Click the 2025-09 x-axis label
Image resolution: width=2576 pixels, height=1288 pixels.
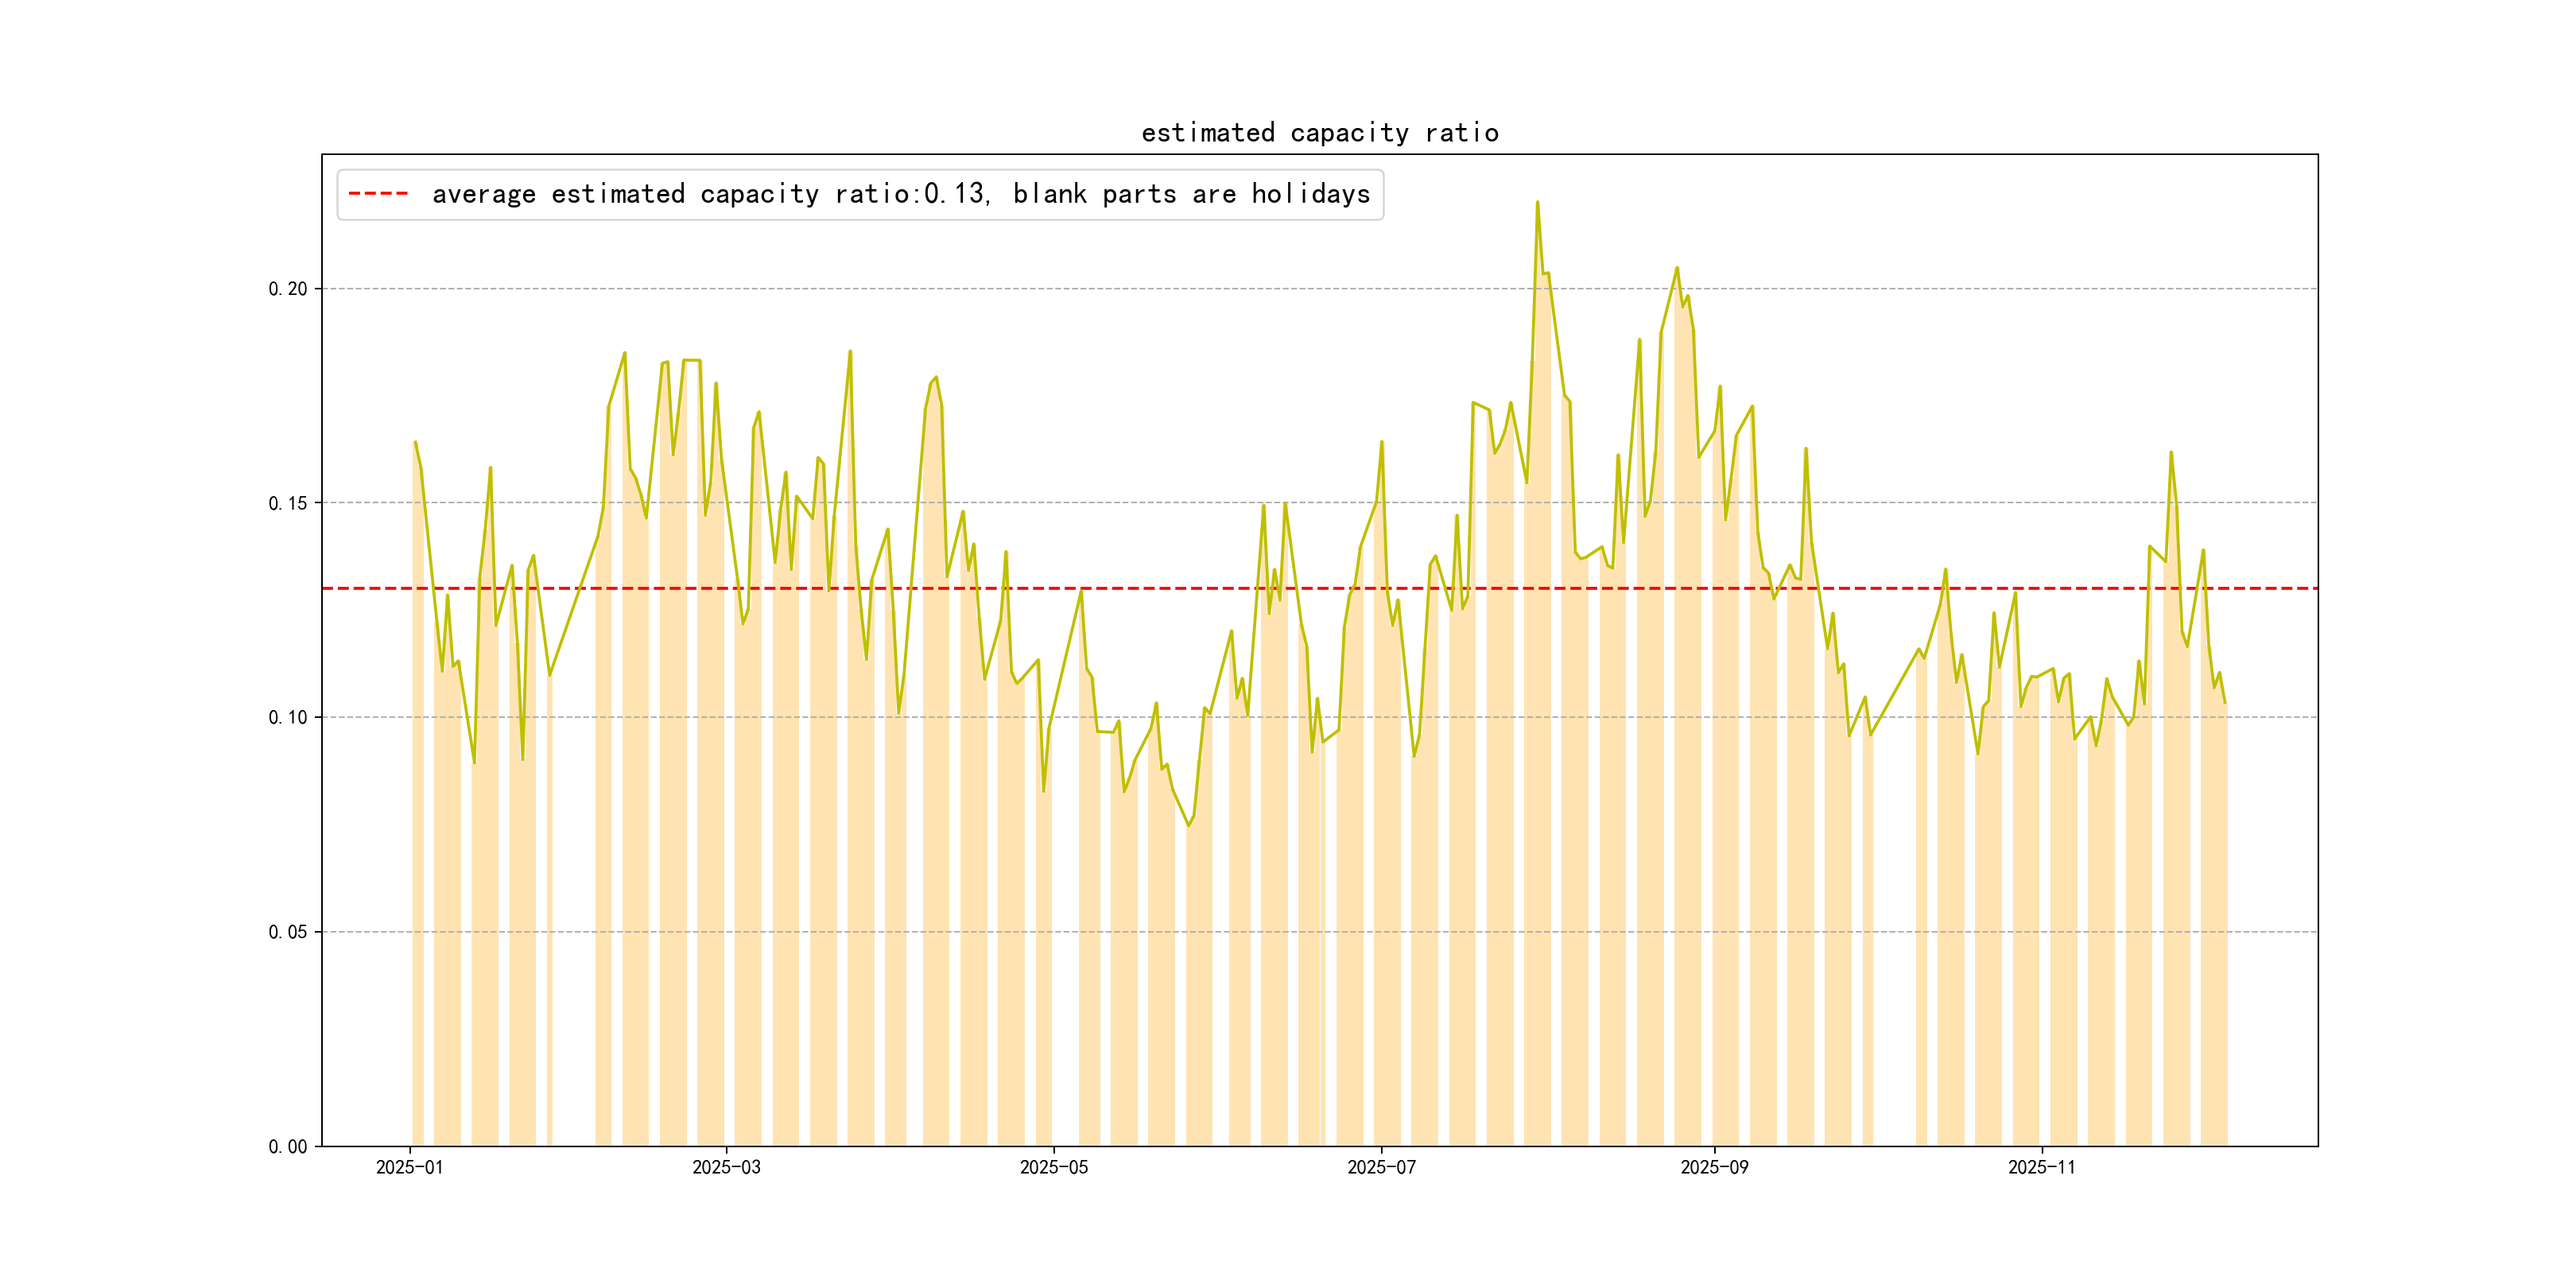[1714, 1167]
